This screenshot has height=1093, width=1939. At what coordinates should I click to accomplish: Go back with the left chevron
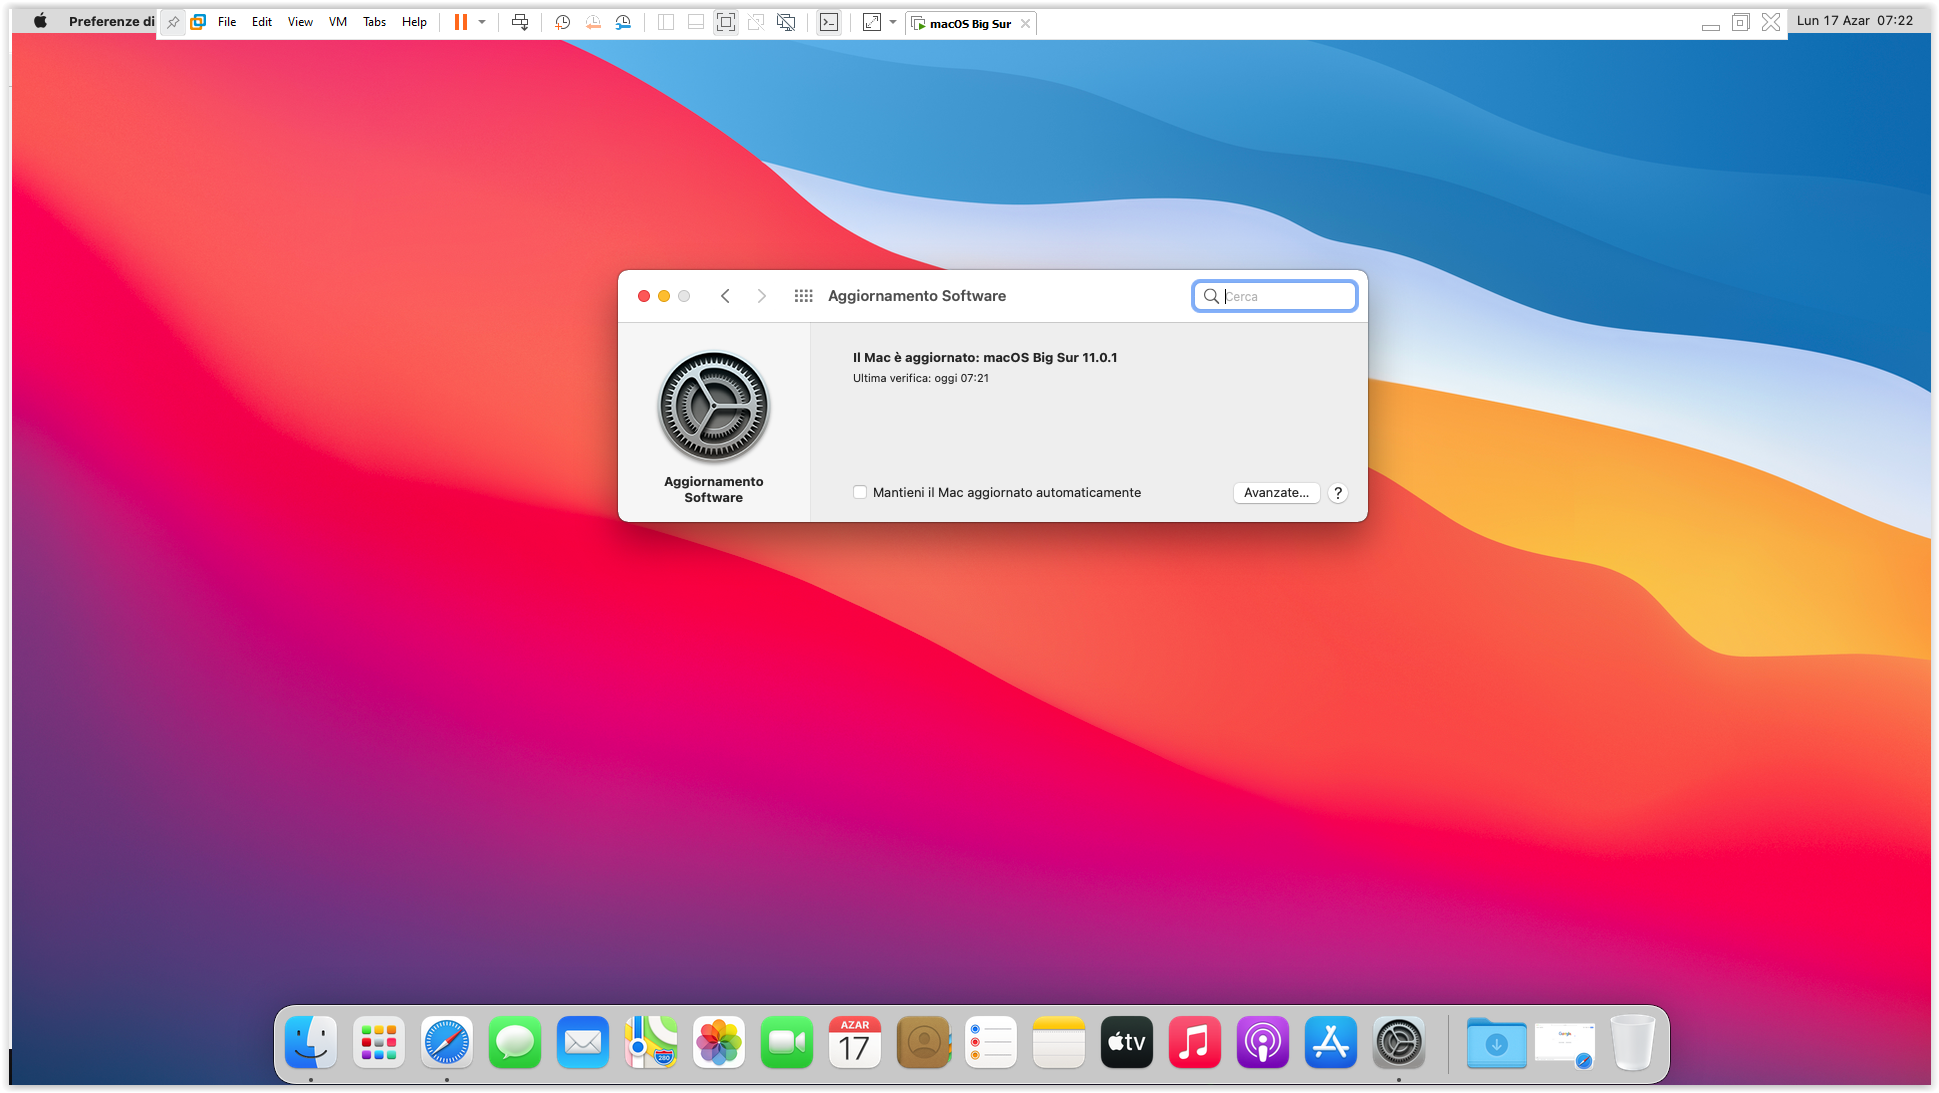pos(726,296)
